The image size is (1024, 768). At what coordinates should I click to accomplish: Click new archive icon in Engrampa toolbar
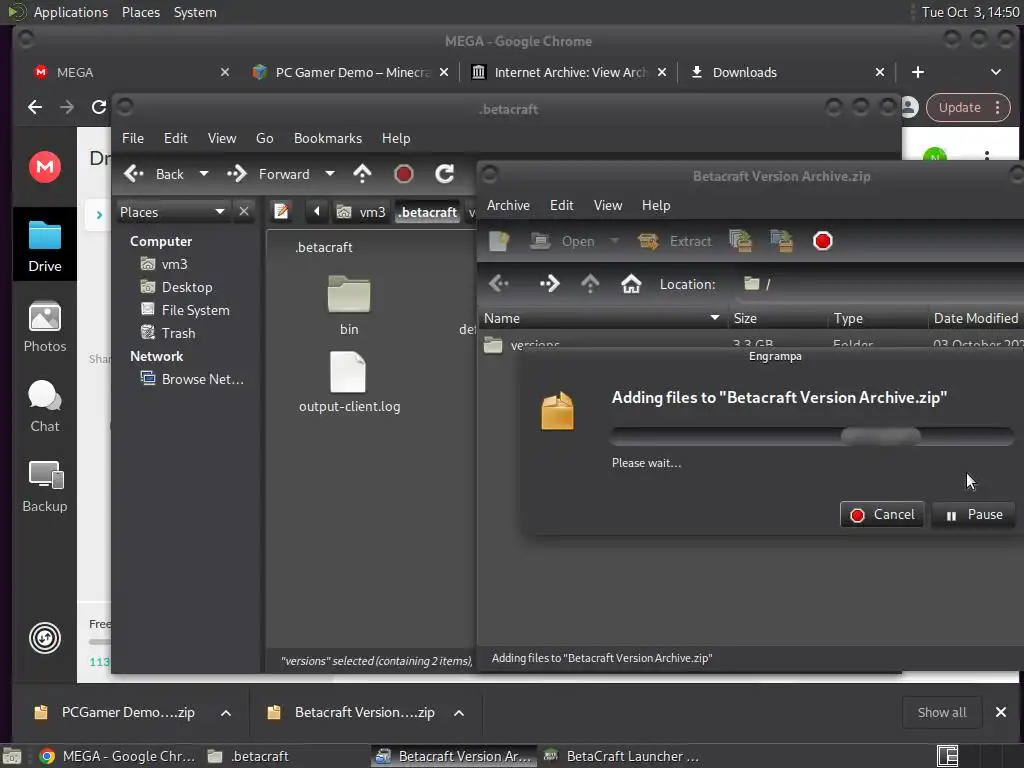(x=499, y=241)
